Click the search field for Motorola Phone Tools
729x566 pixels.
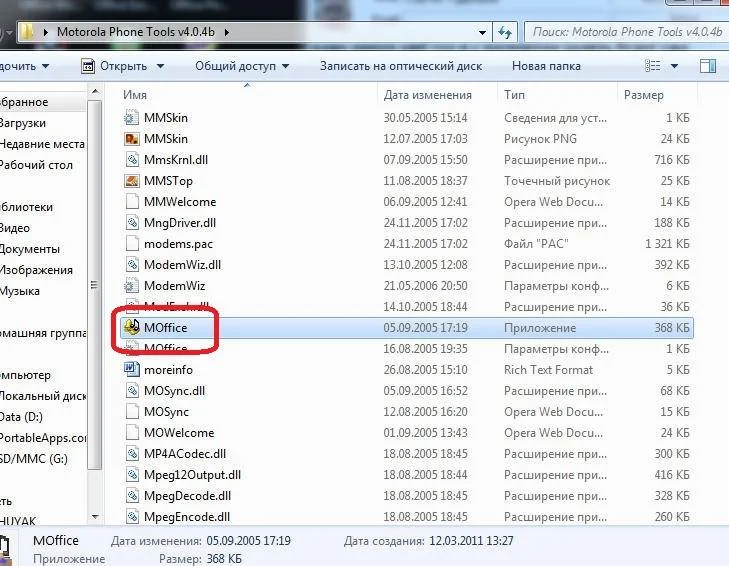(x=626, y=32)
